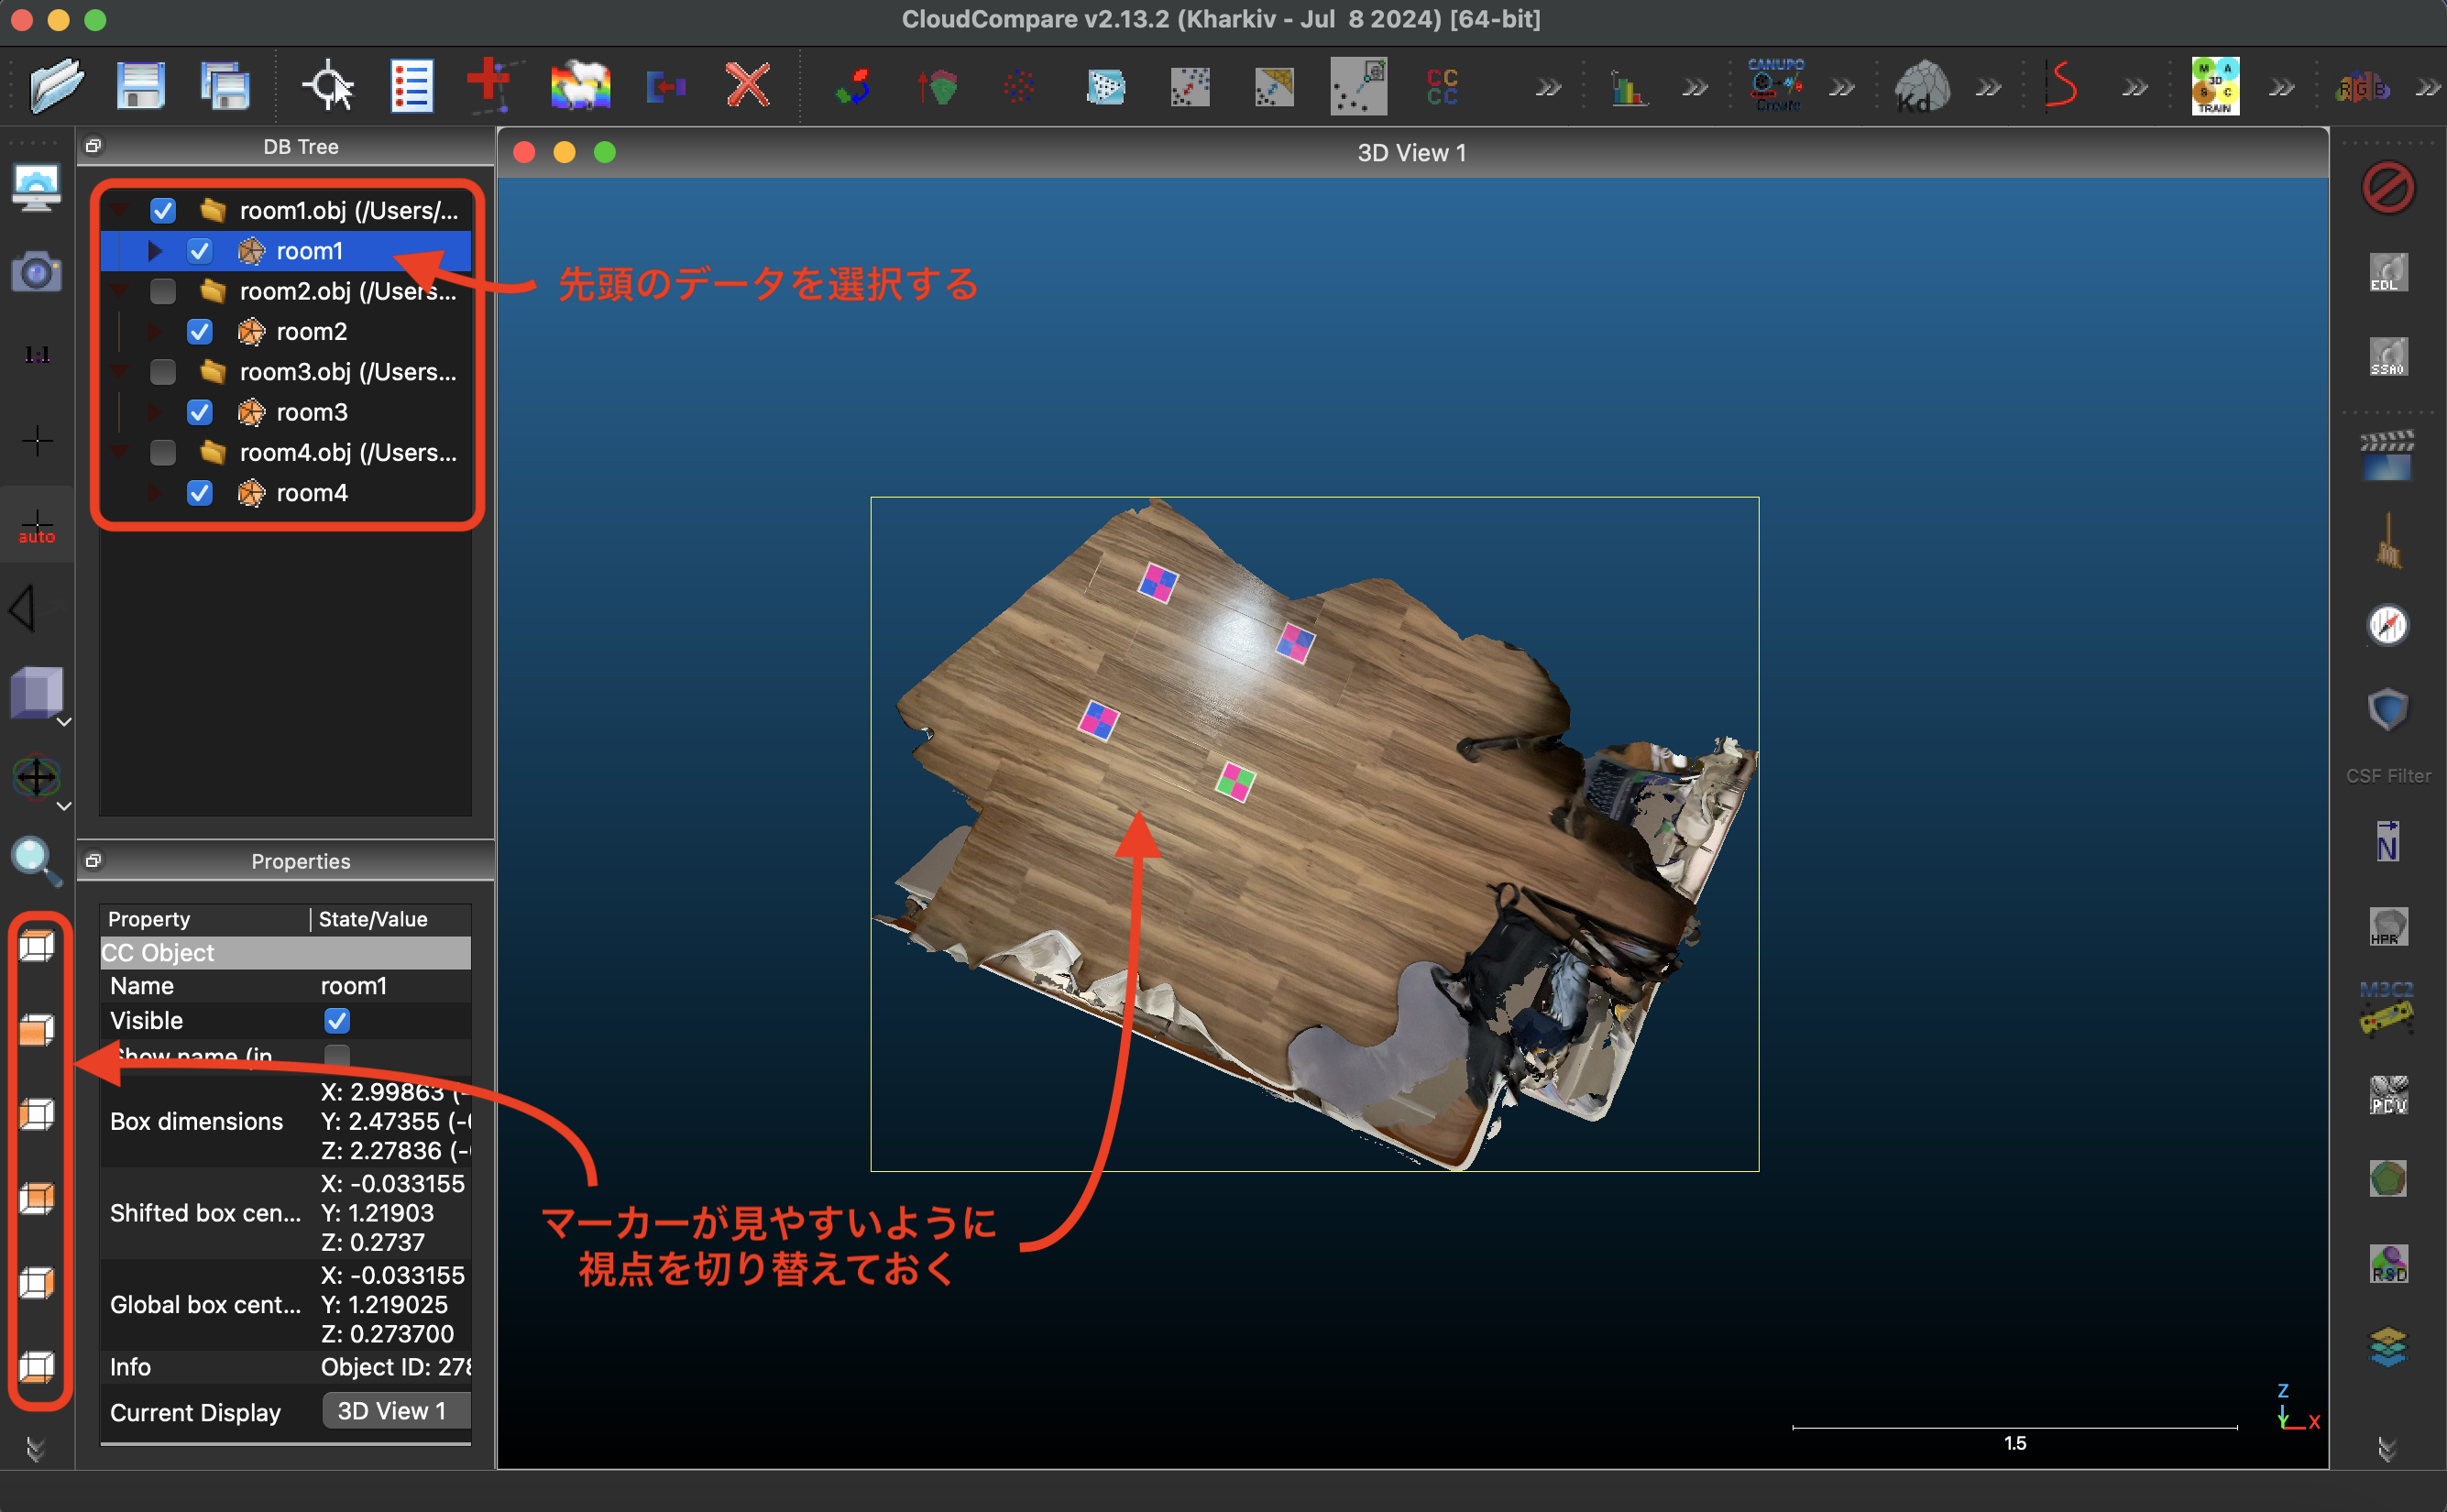The image size is (2447, 1512).
Task: Toggle the Visible property checkbox
Action: pos(338,1020)
